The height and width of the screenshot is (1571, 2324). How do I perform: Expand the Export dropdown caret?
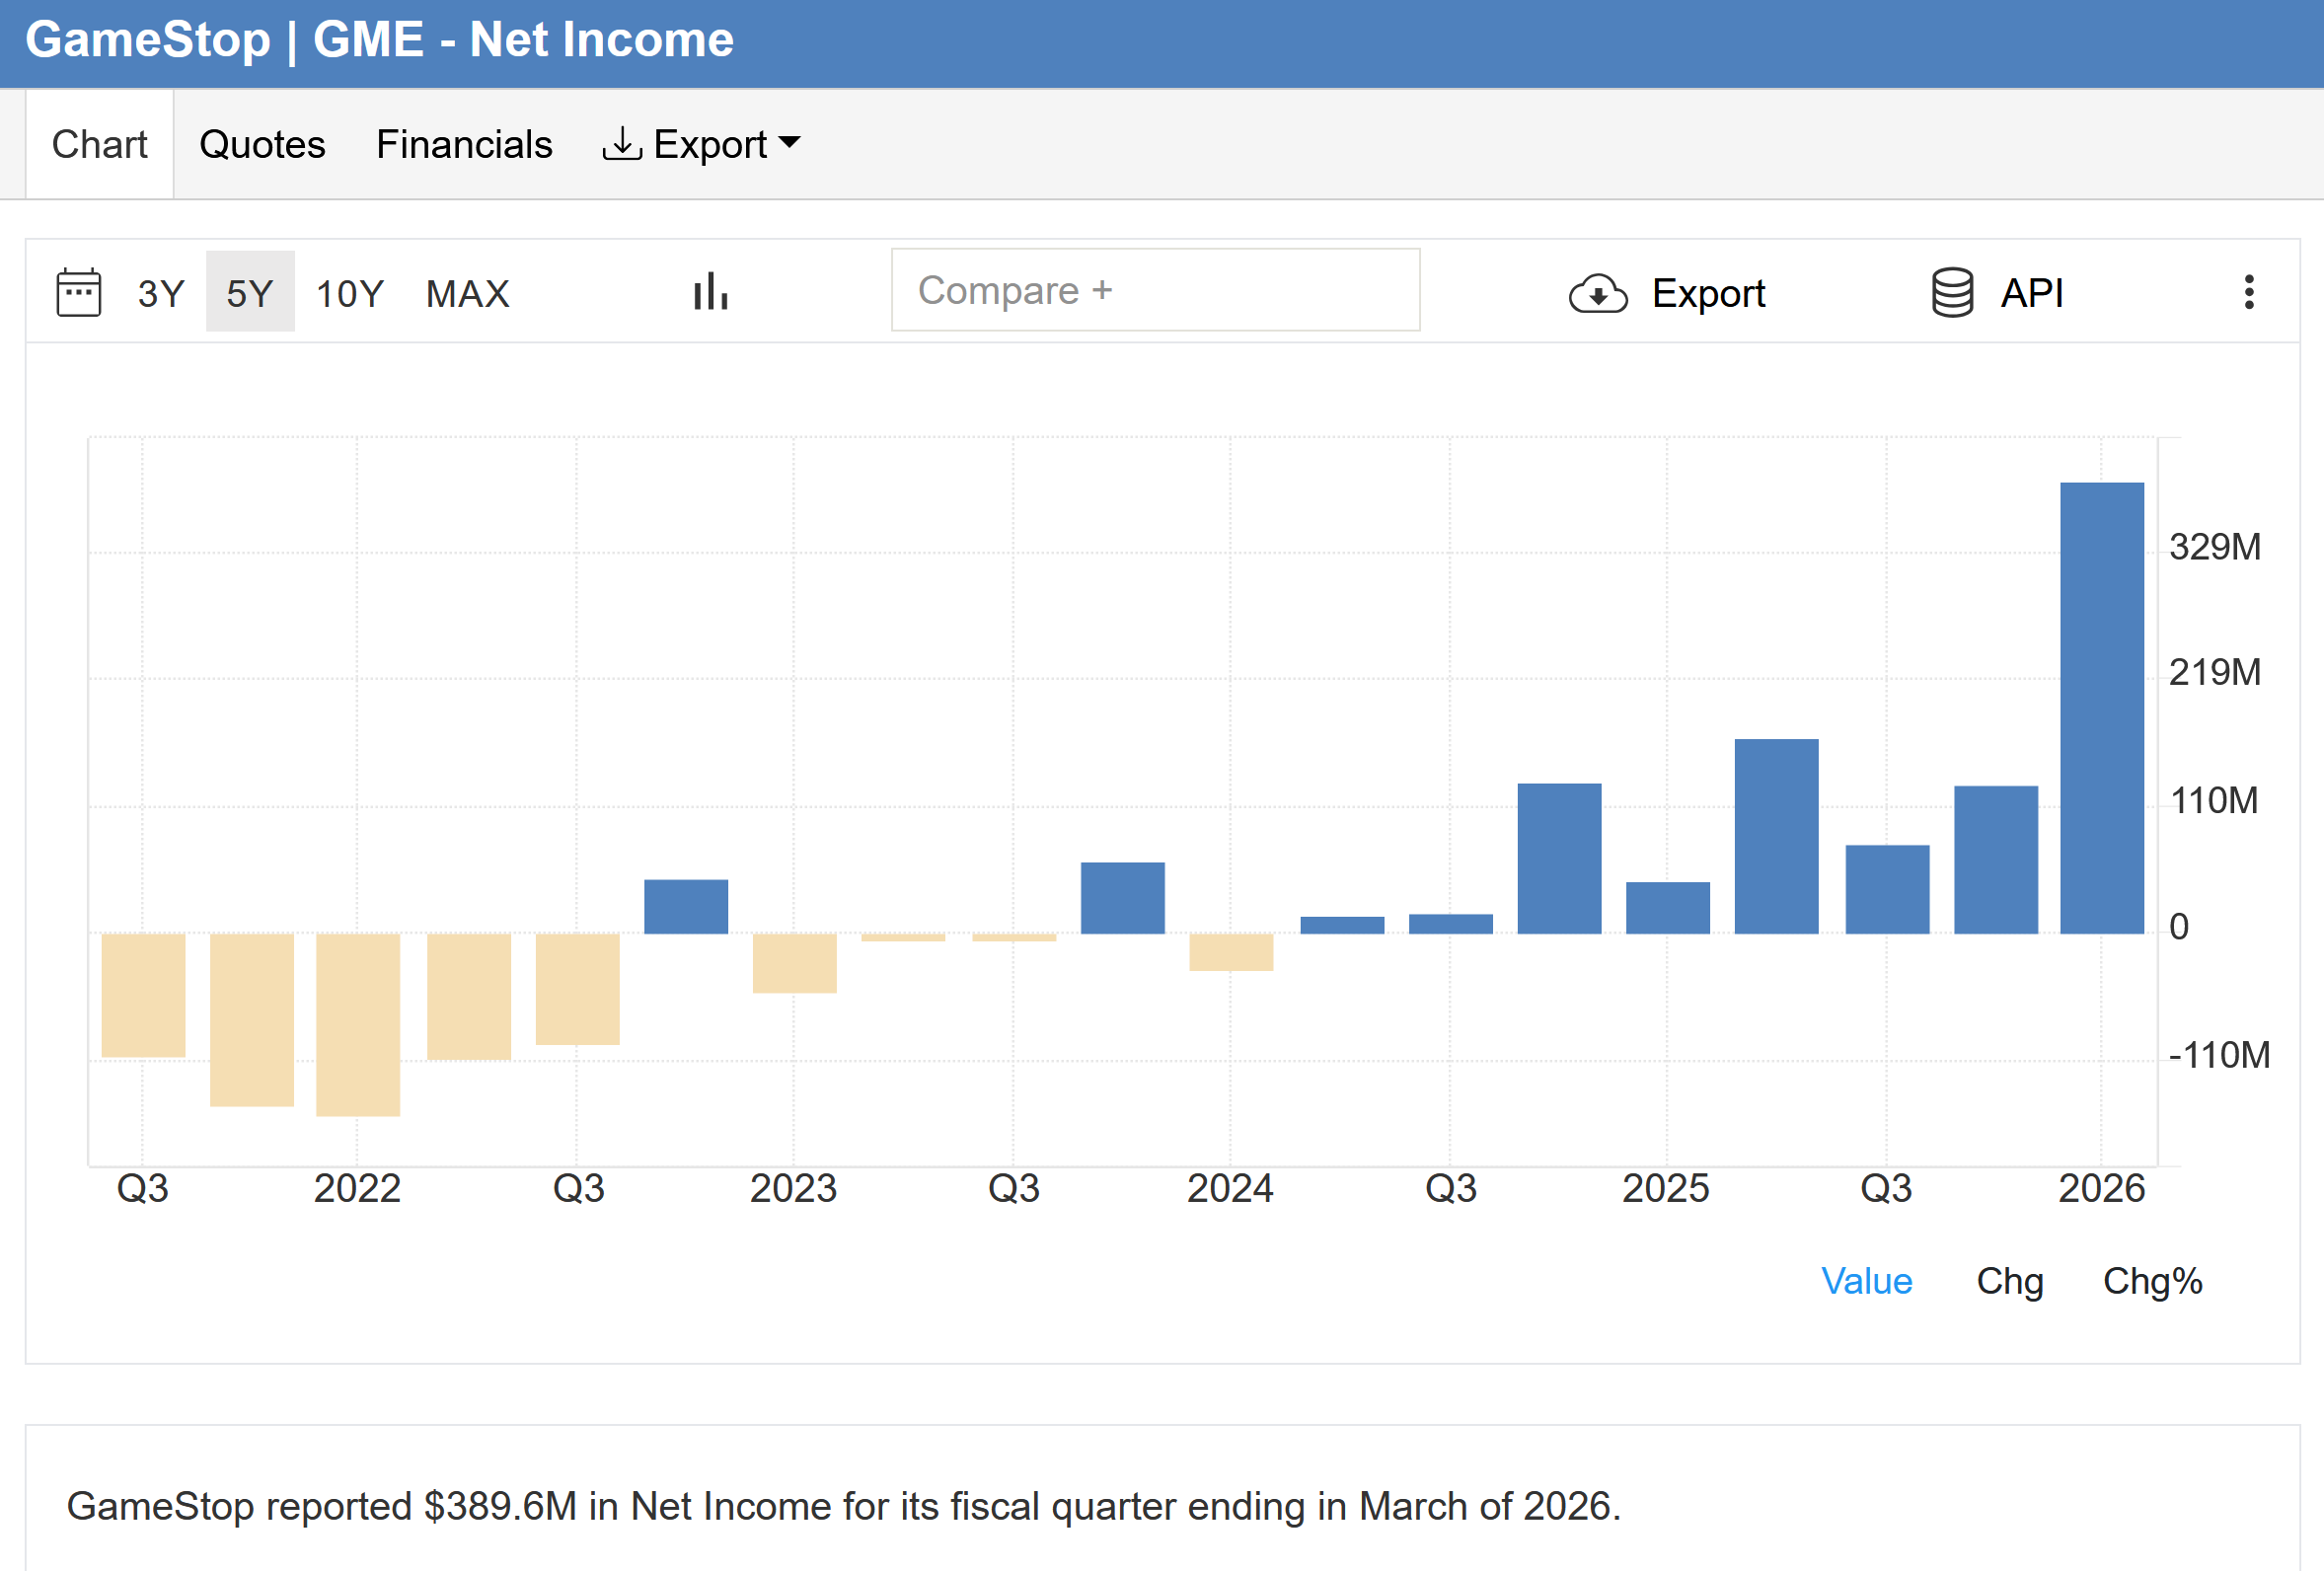click(789, 143)
